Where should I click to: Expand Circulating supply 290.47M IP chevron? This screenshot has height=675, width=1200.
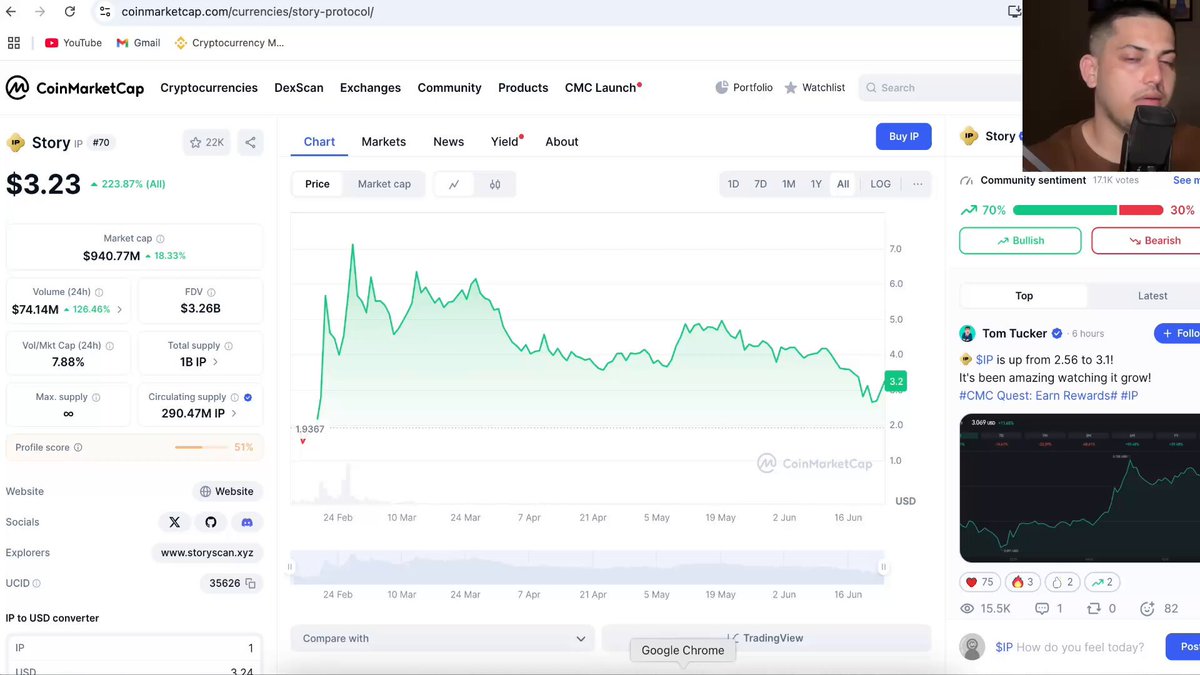[x=234, y=413]
